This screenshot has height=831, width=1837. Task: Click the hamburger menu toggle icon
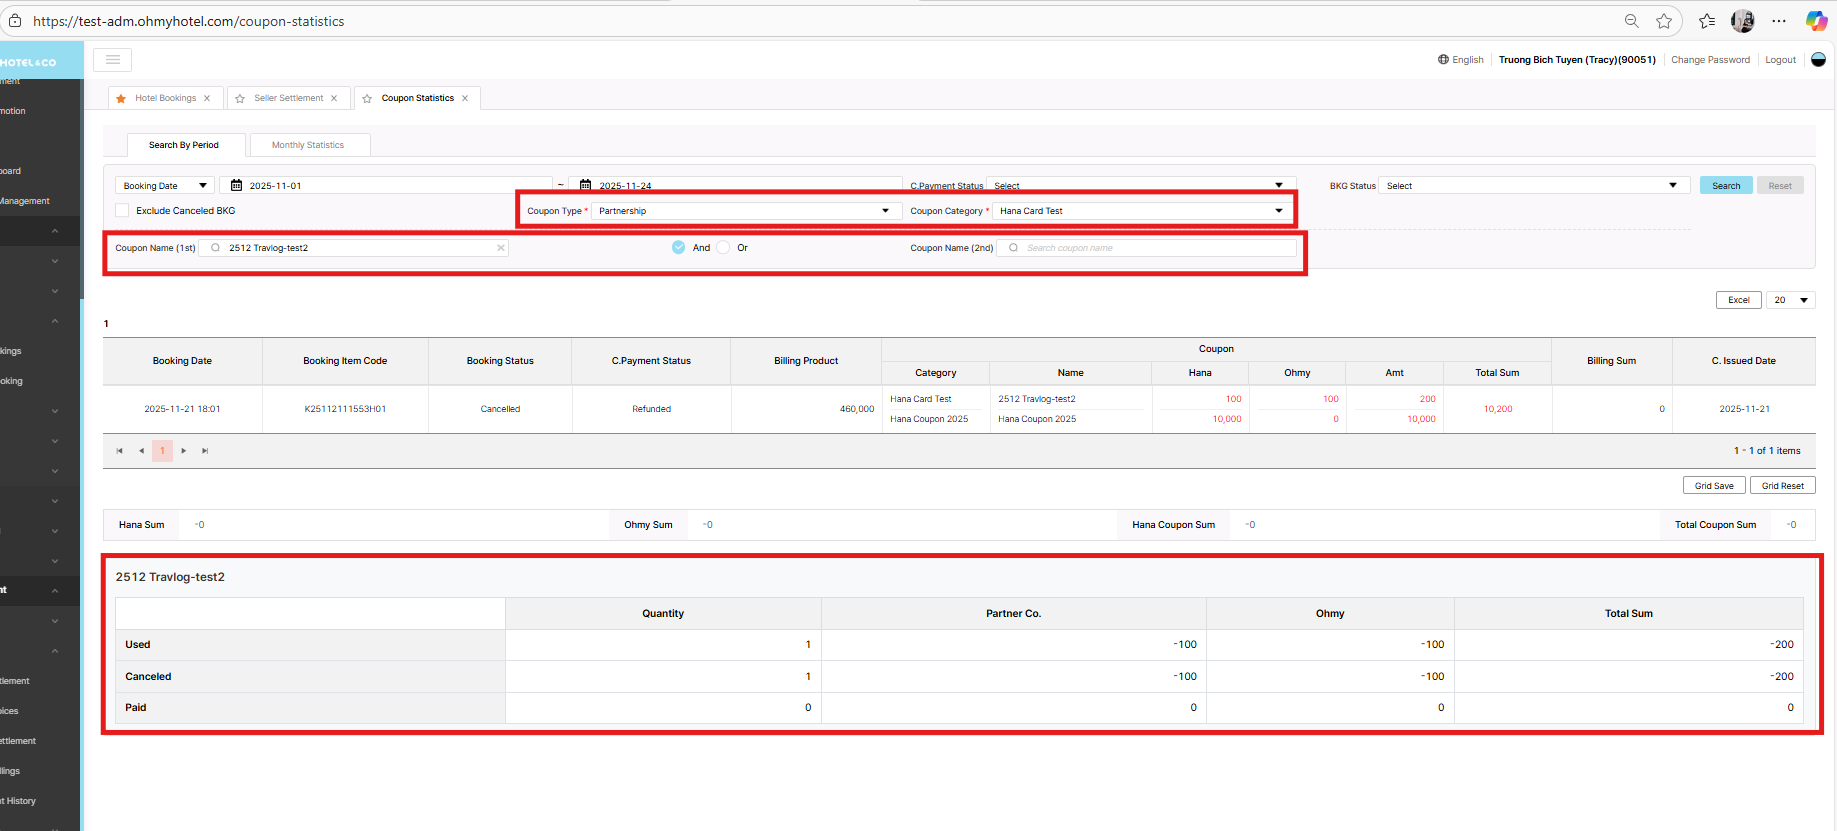click(x=113, y=60)
